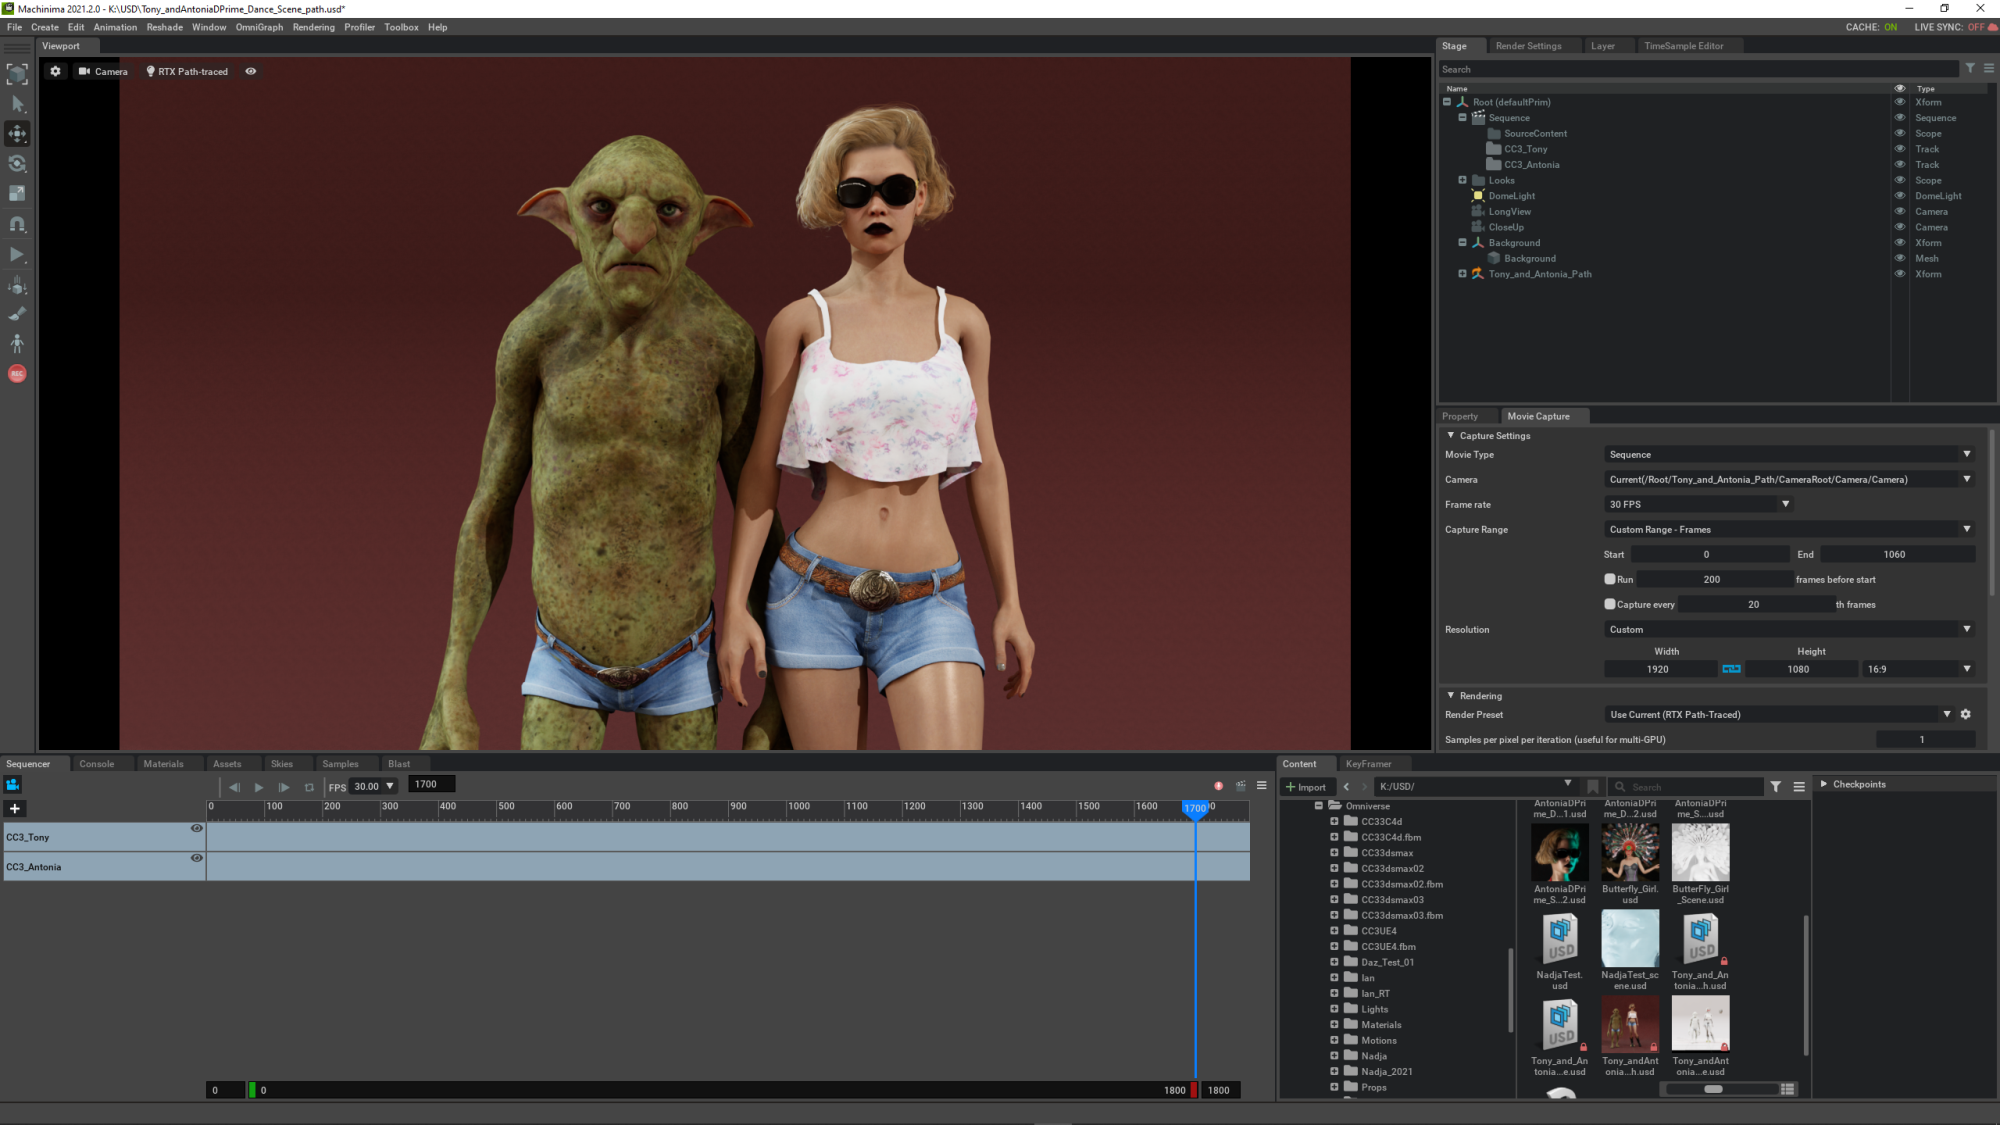
Task: Toggle the width-height aspect lock icon
Action: tap(1731, 669)
